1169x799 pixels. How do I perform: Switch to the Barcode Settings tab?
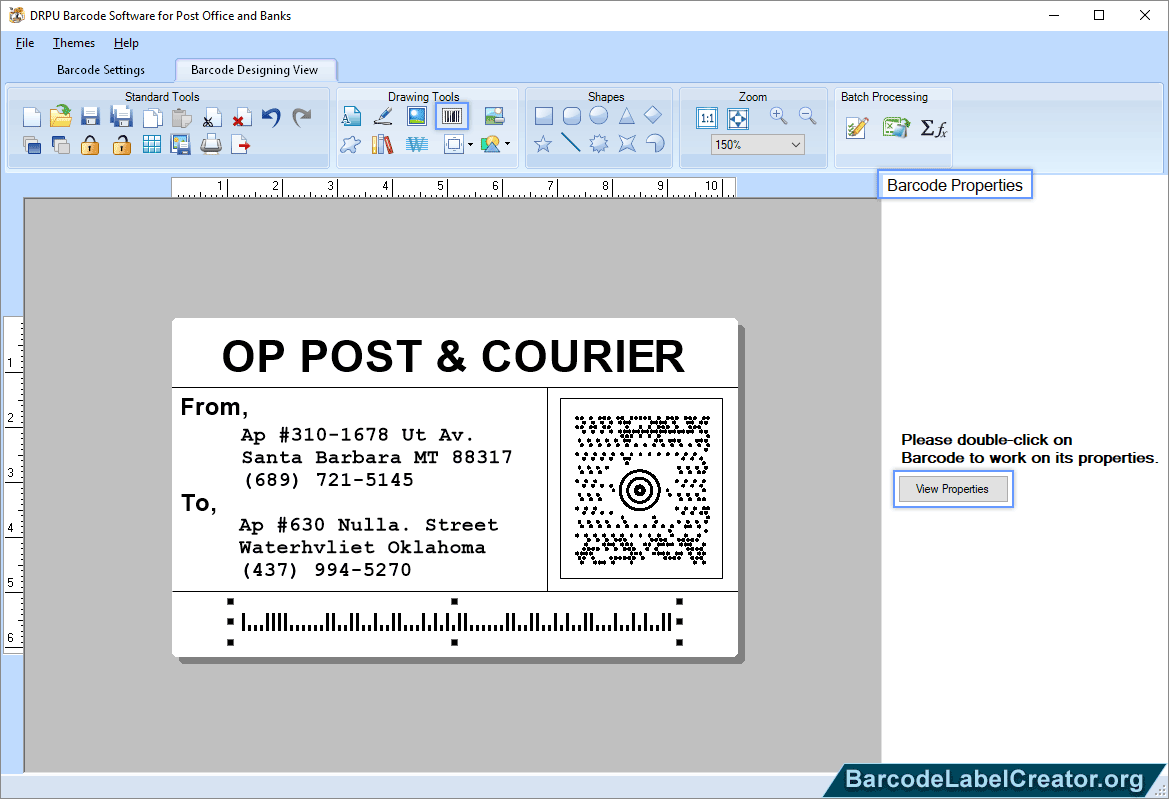click(x=101, y=70)
